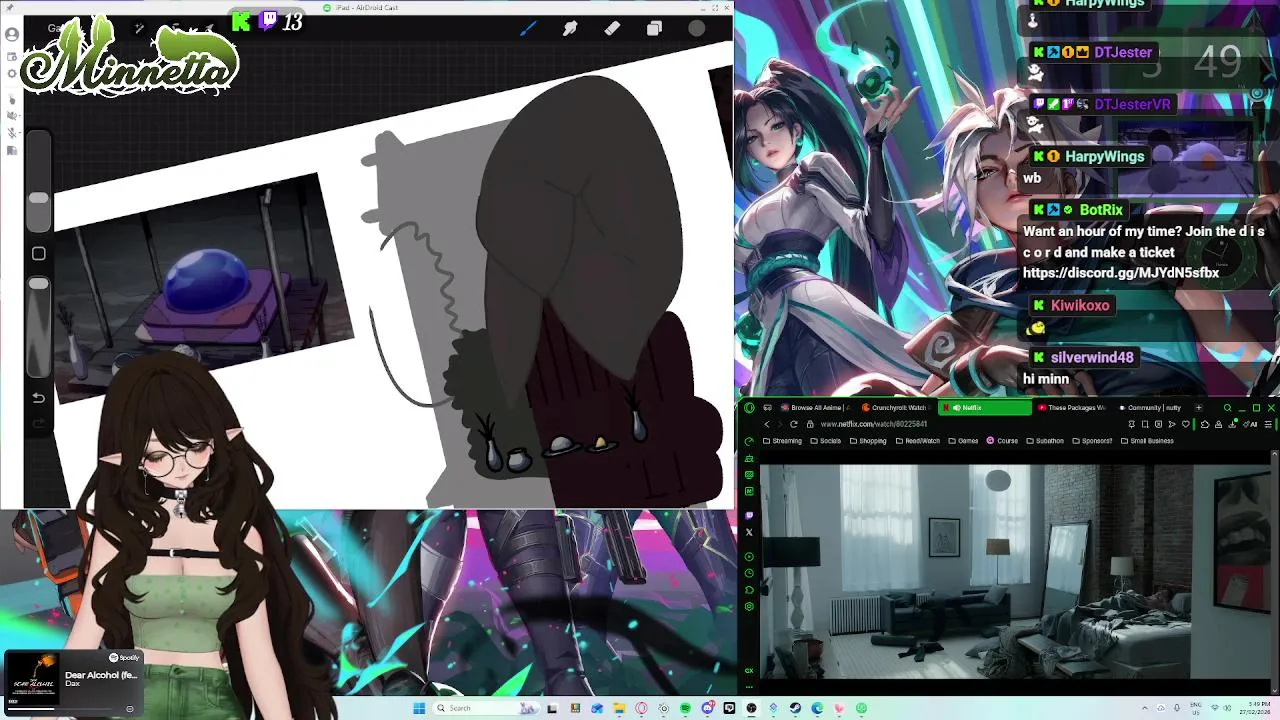This screenshot has width=1280, height=720.
Task: Tap the square modify button between sliders
Action: (38, 254)
